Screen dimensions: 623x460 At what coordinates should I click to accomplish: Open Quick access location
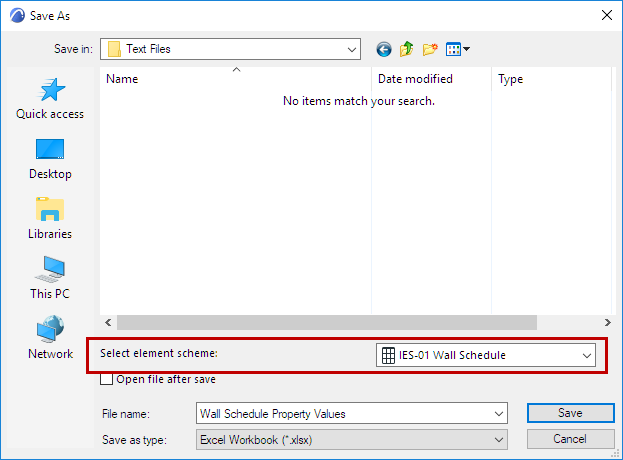coord(50,100)
